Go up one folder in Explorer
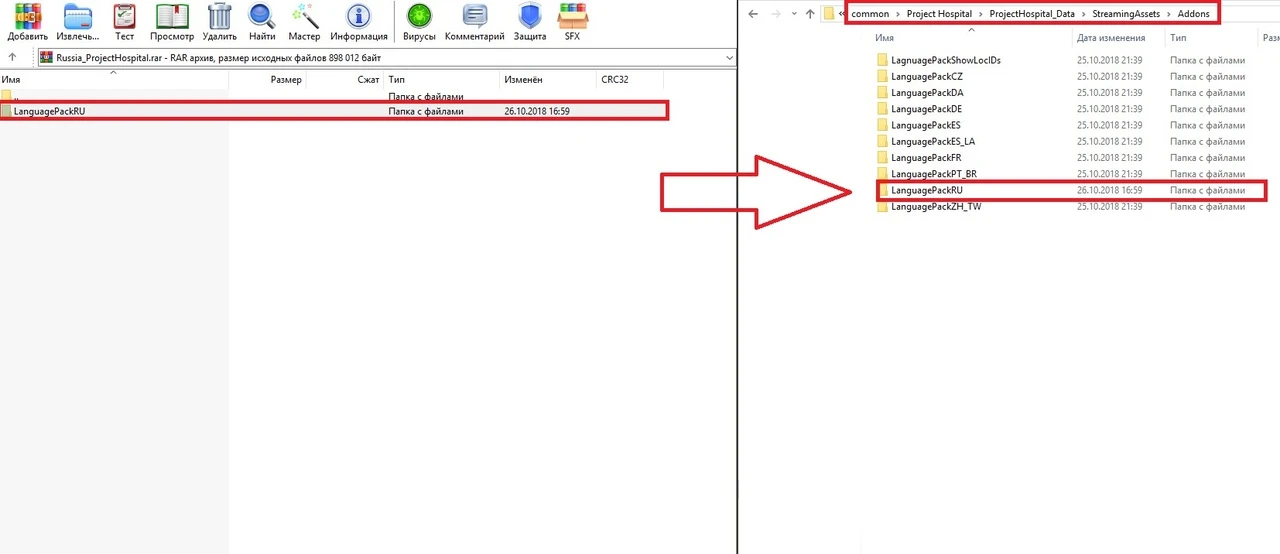 click(810, 14)
